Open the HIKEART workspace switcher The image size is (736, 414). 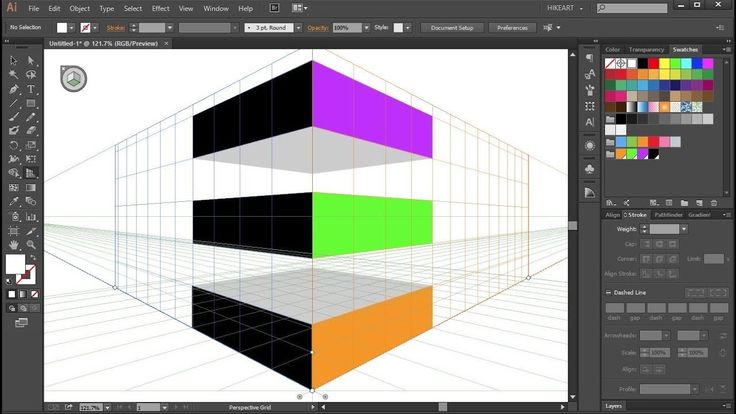(565, 8)
